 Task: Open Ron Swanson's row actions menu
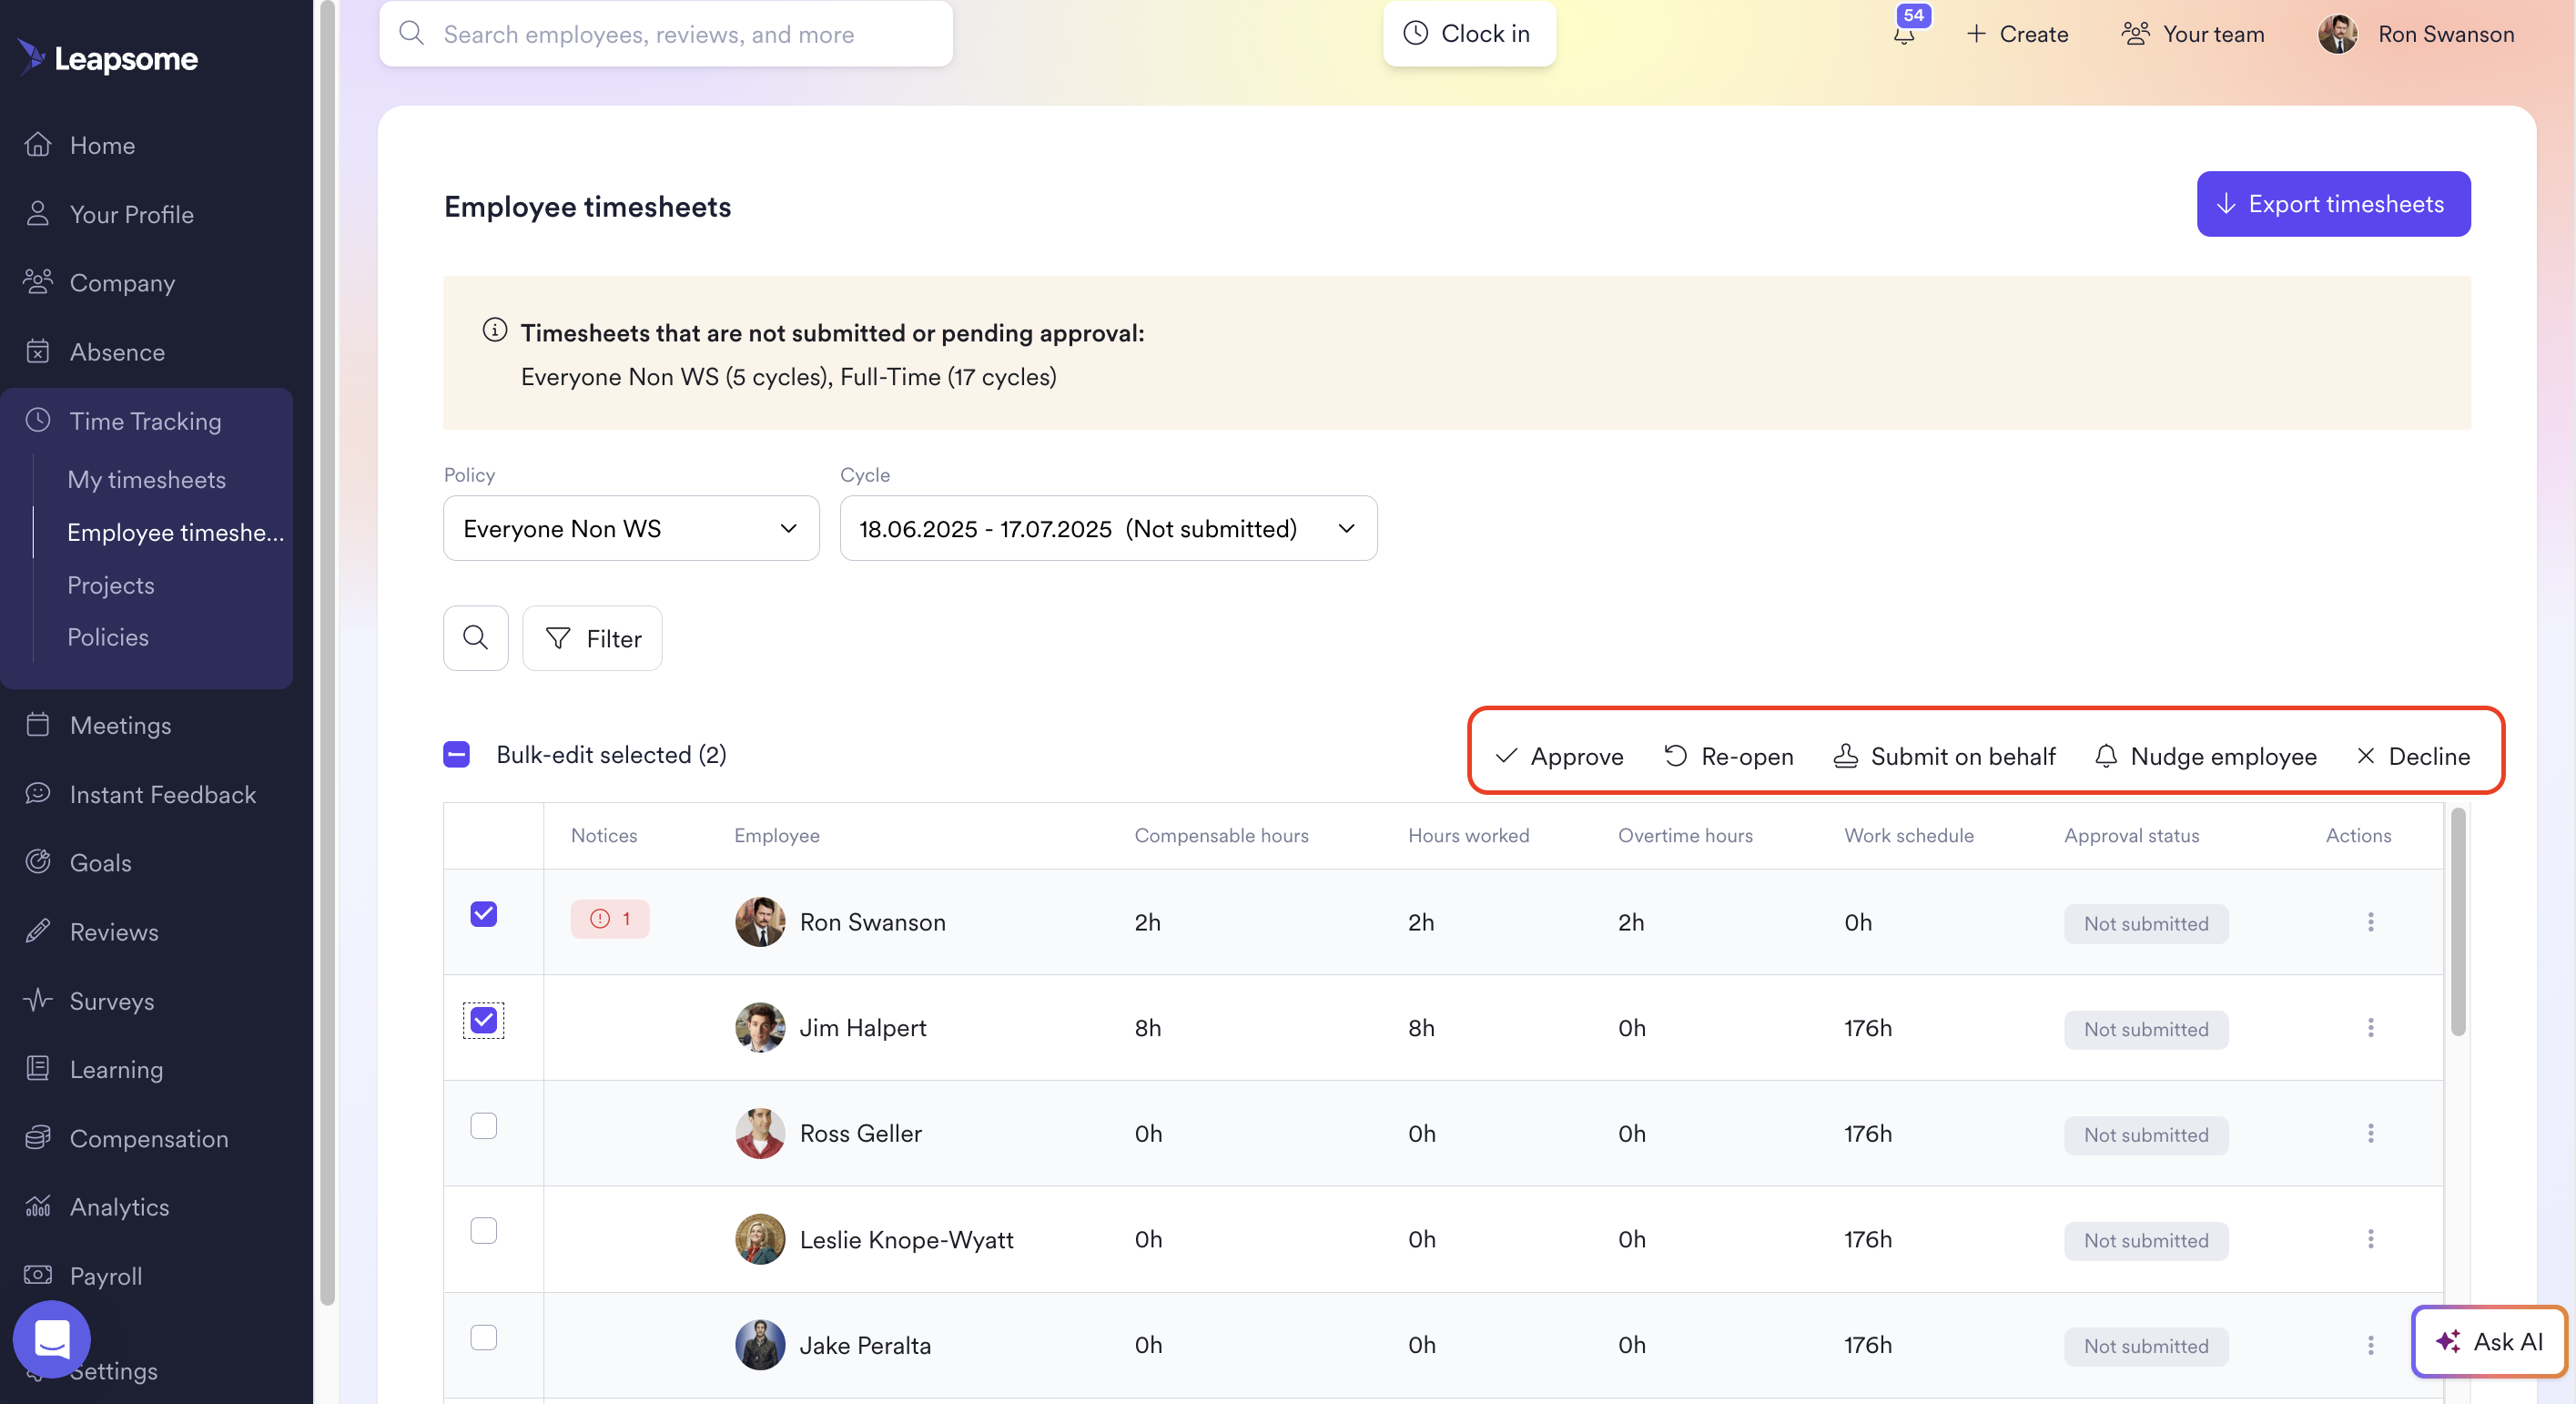coord(2370,922)
